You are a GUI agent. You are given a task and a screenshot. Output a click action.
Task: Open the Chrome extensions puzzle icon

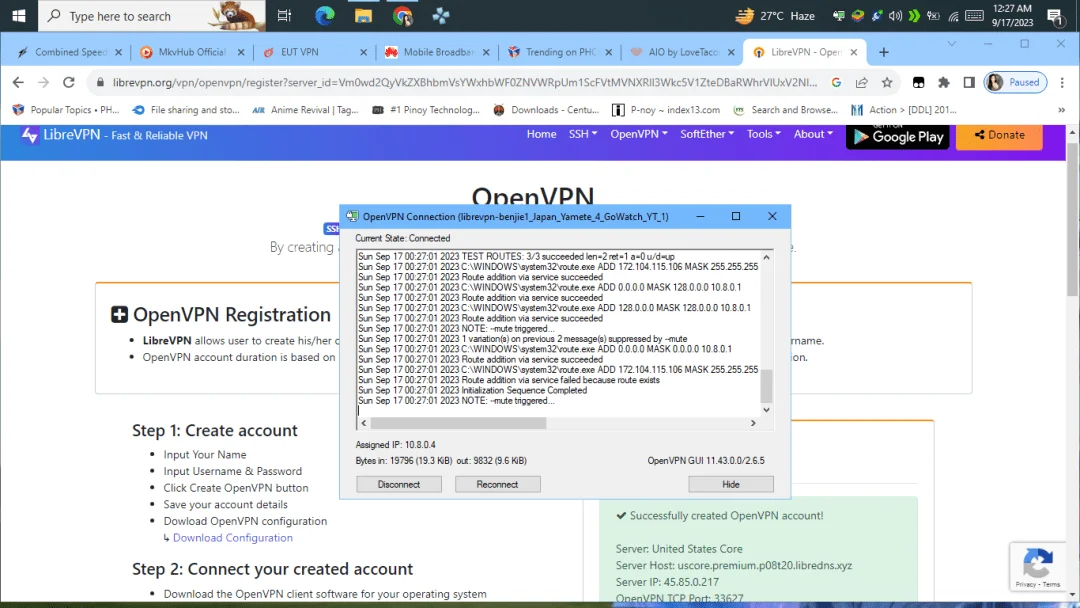pyautogui.click(x=944, y=82)
